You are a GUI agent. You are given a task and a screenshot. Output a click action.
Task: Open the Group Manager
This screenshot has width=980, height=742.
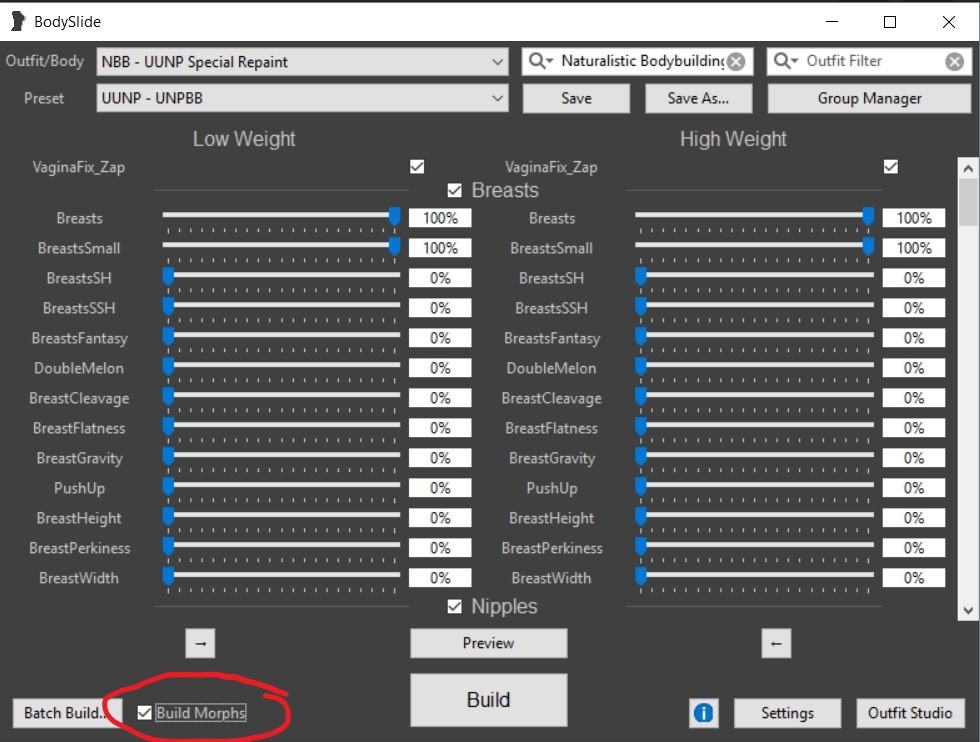coord(869,98)
